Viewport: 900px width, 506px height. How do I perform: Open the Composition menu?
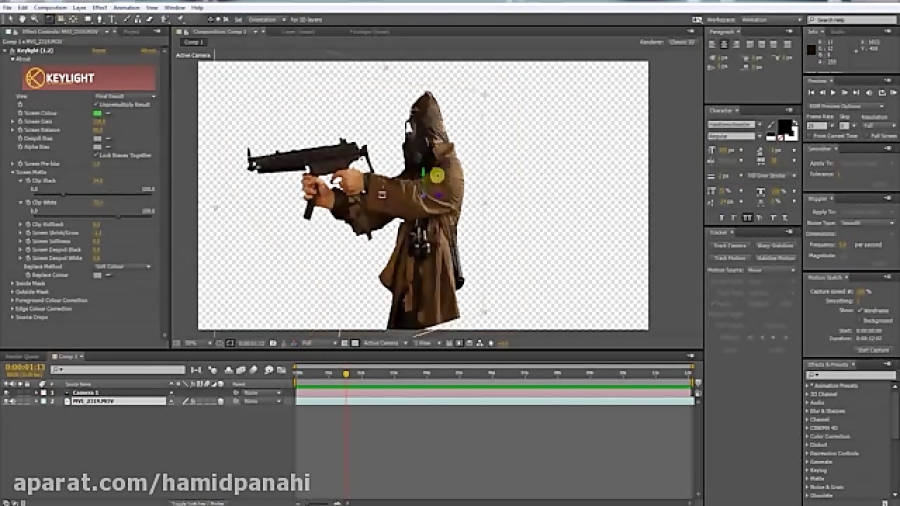pos(50,8)
